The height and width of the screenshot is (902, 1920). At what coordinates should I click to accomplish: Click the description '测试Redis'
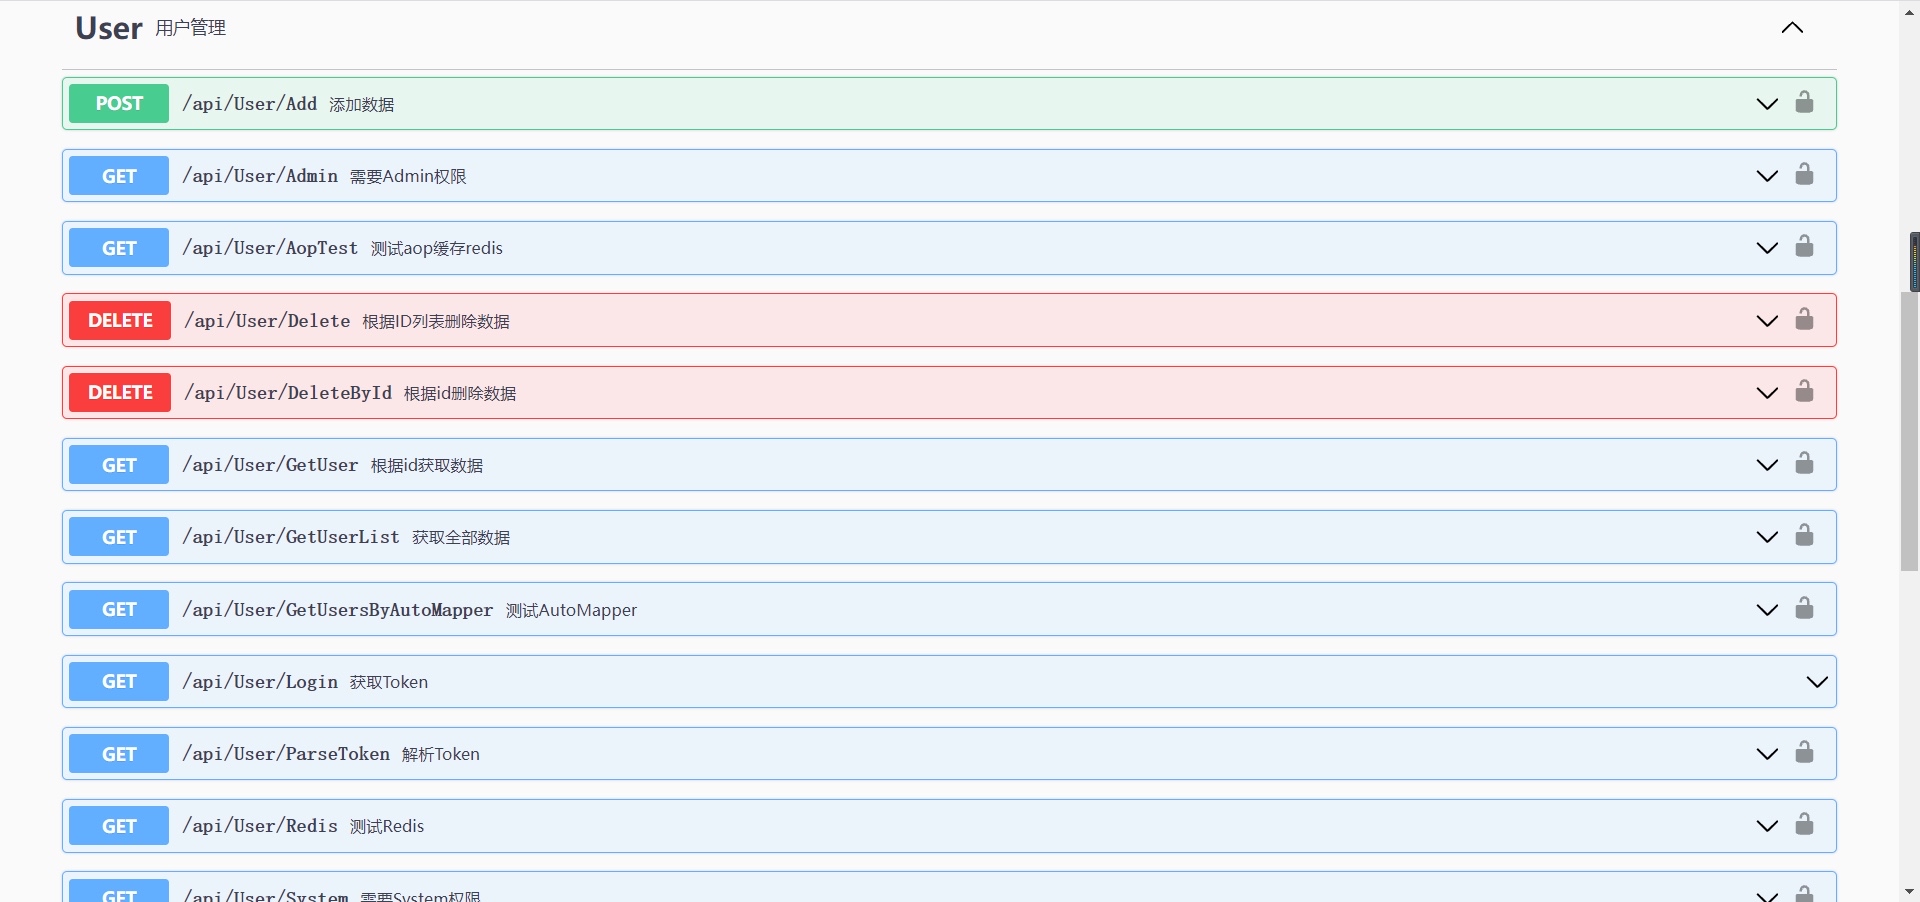coord(387,826)
